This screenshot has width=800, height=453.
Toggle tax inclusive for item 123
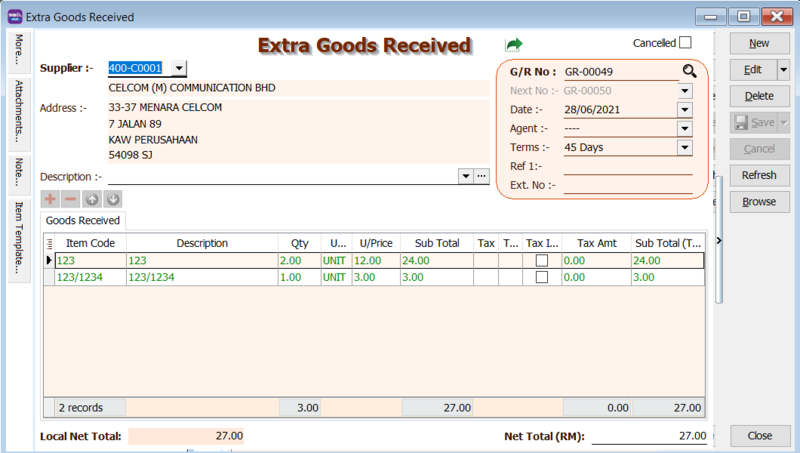tap(542, 260)
